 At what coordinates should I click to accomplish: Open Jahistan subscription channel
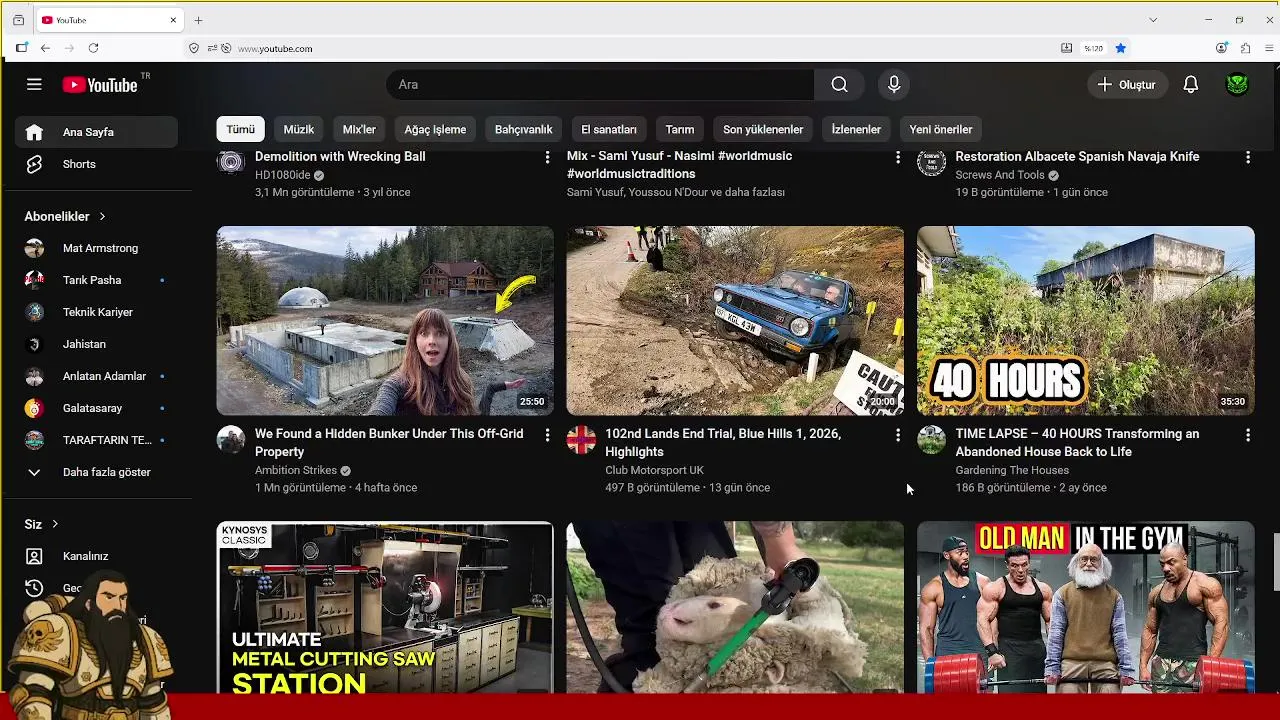(x=96, y=344)
